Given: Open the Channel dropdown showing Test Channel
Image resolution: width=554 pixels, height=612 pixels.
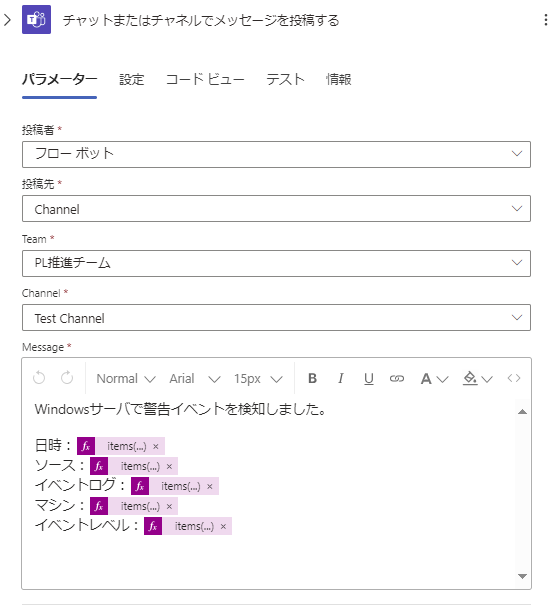Looking at the screenshot, I should pyautogui.click(x=276, y=318).
